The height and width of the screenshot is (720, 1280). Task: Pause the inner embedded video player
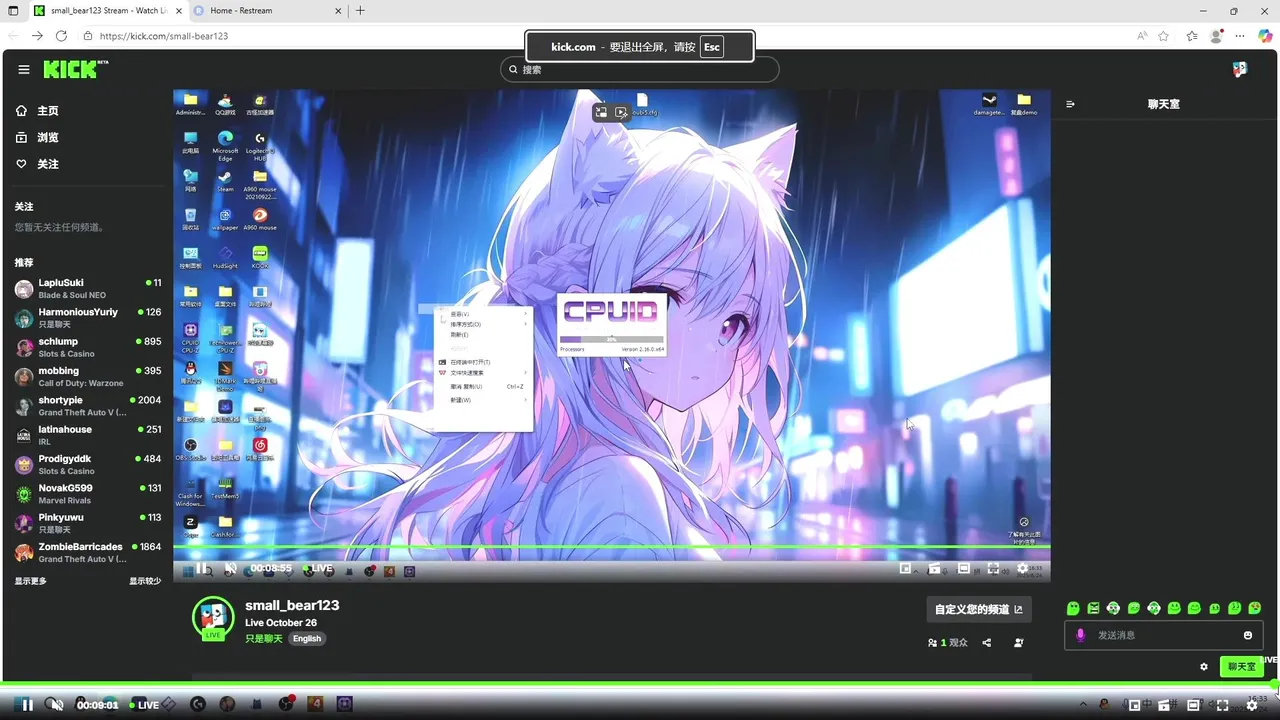[201, 568]
